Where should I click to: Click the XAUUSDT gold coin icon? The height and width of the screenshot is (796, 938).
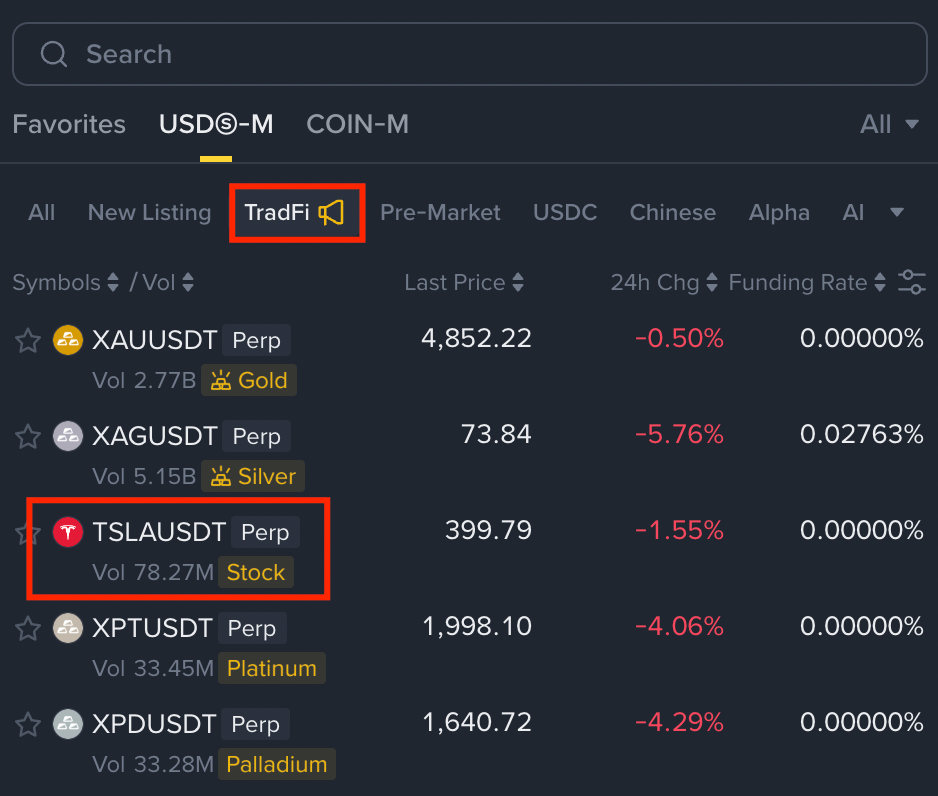67,340
